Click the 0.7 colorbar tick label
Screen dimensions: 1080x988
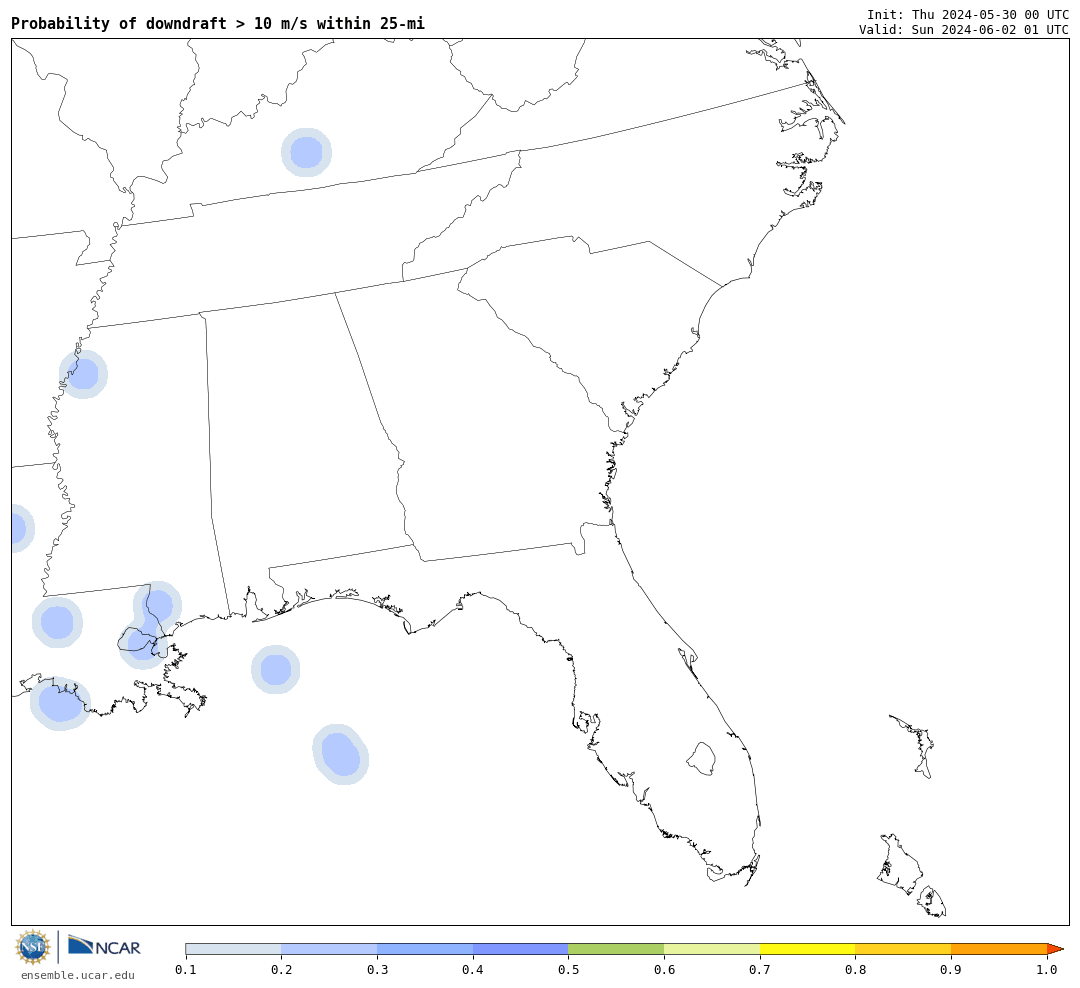(x=760, y=970)
